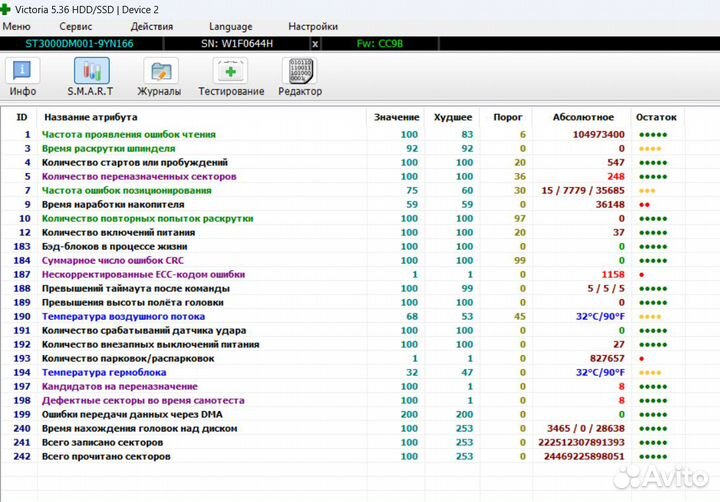Select the S.M.A.R.T toolbar icon
The height and width of the screenshot is (502, 720).
click(x=92, y=76)
